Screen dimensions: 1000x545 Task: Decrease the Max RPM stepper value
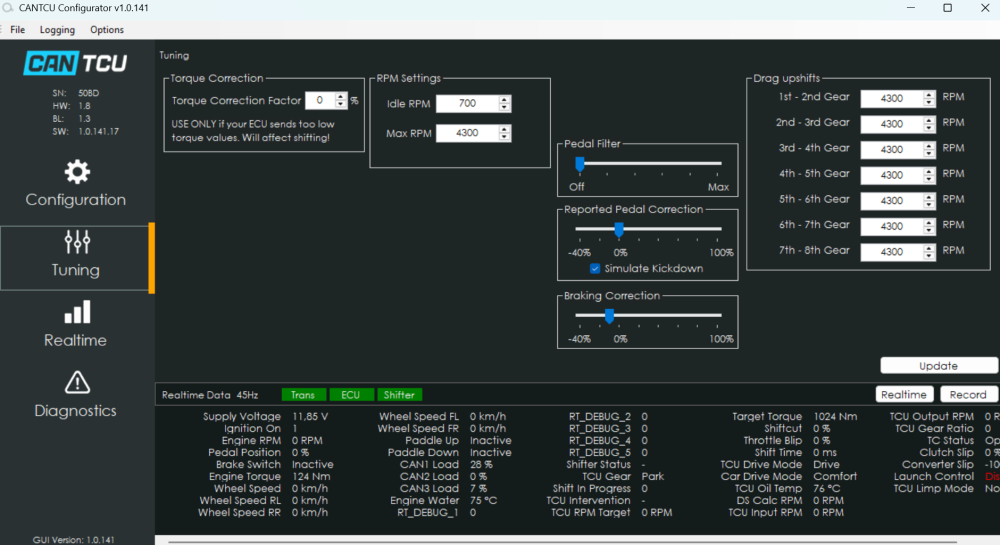tap(504, 137)
